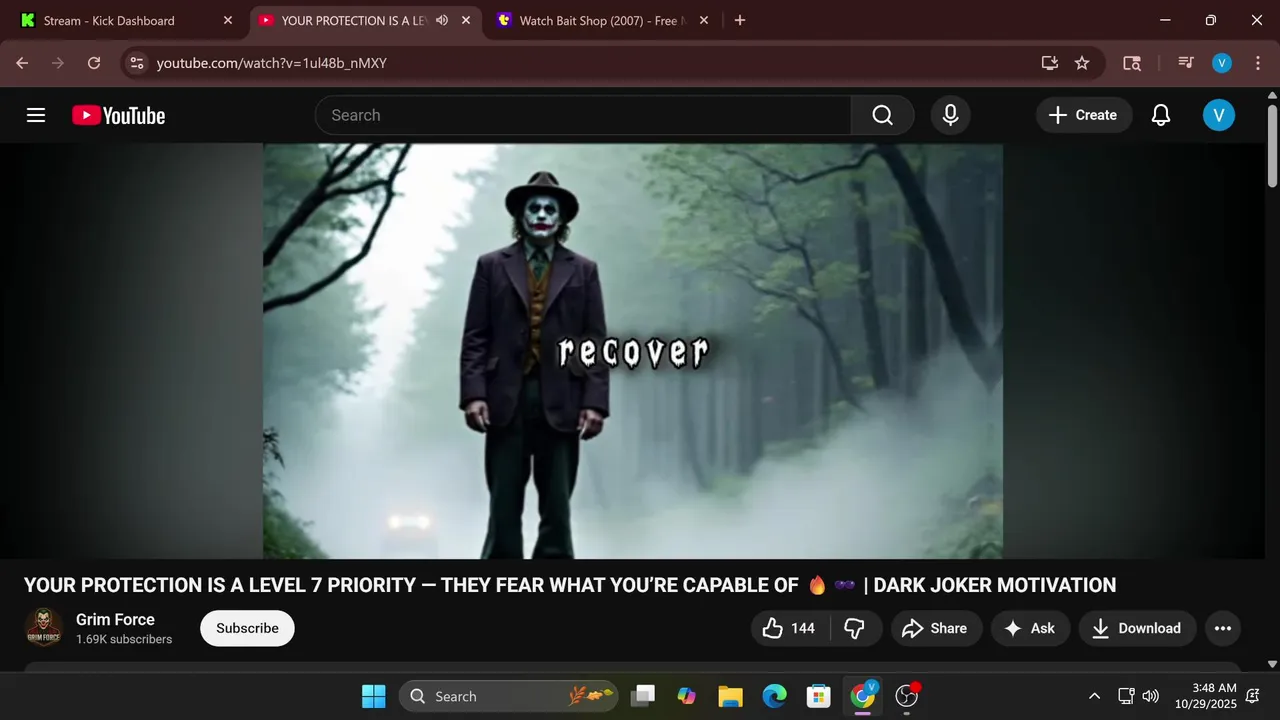
Task: Click scrollbar down arrow
Action: 1272,663
